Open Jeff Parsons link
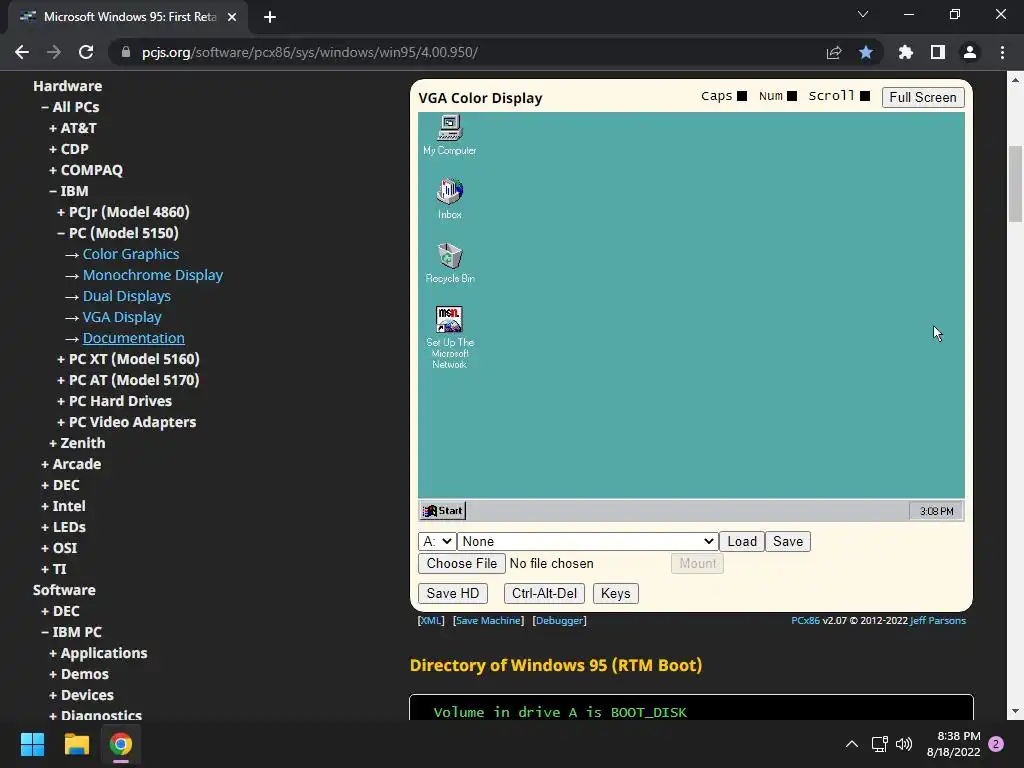This screenshot has height=768, width=1024. 938,620
